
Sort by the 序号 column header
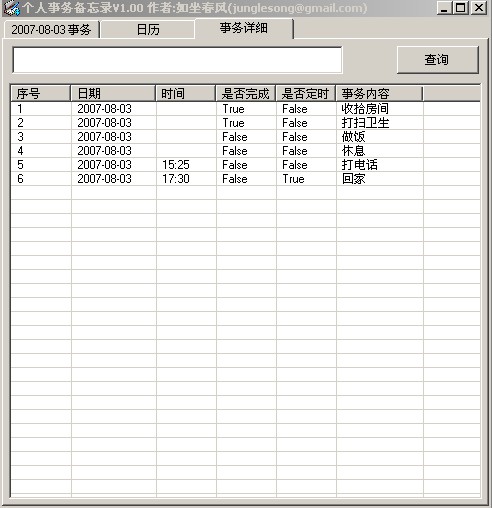[41, 93]
